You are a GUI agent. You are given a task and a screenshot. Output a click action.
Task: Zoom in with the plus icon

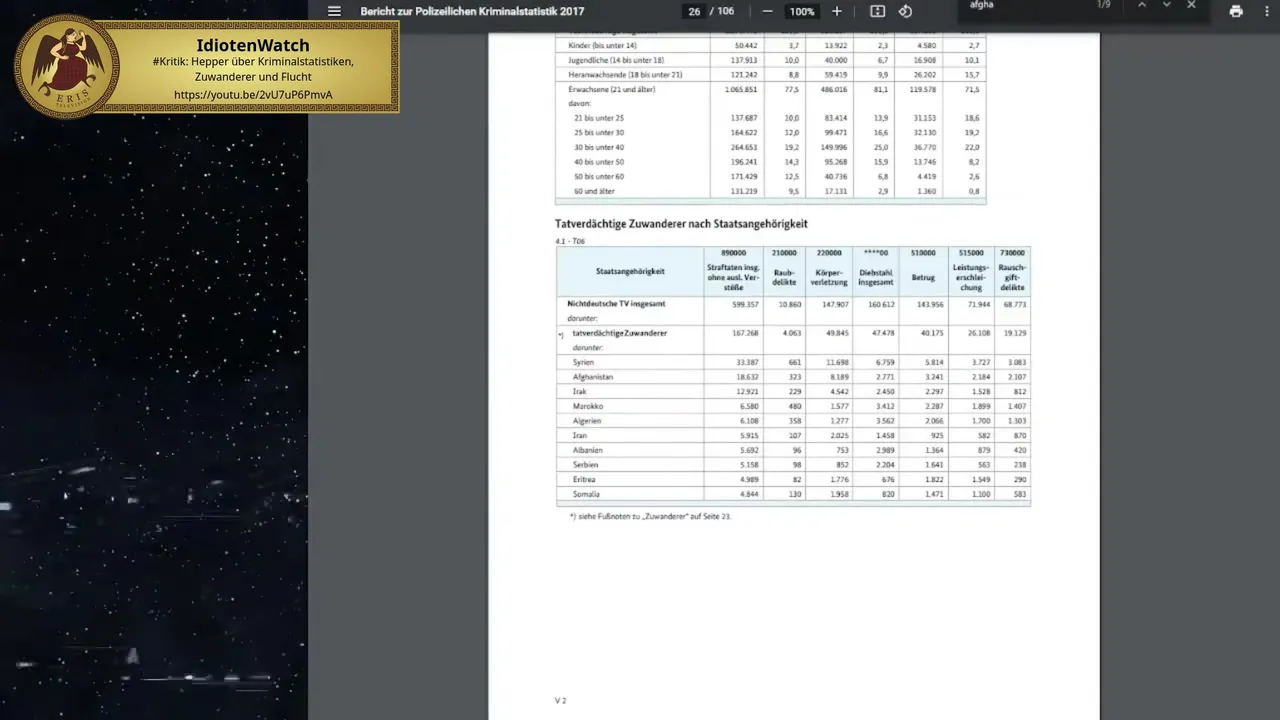(837, 11)
